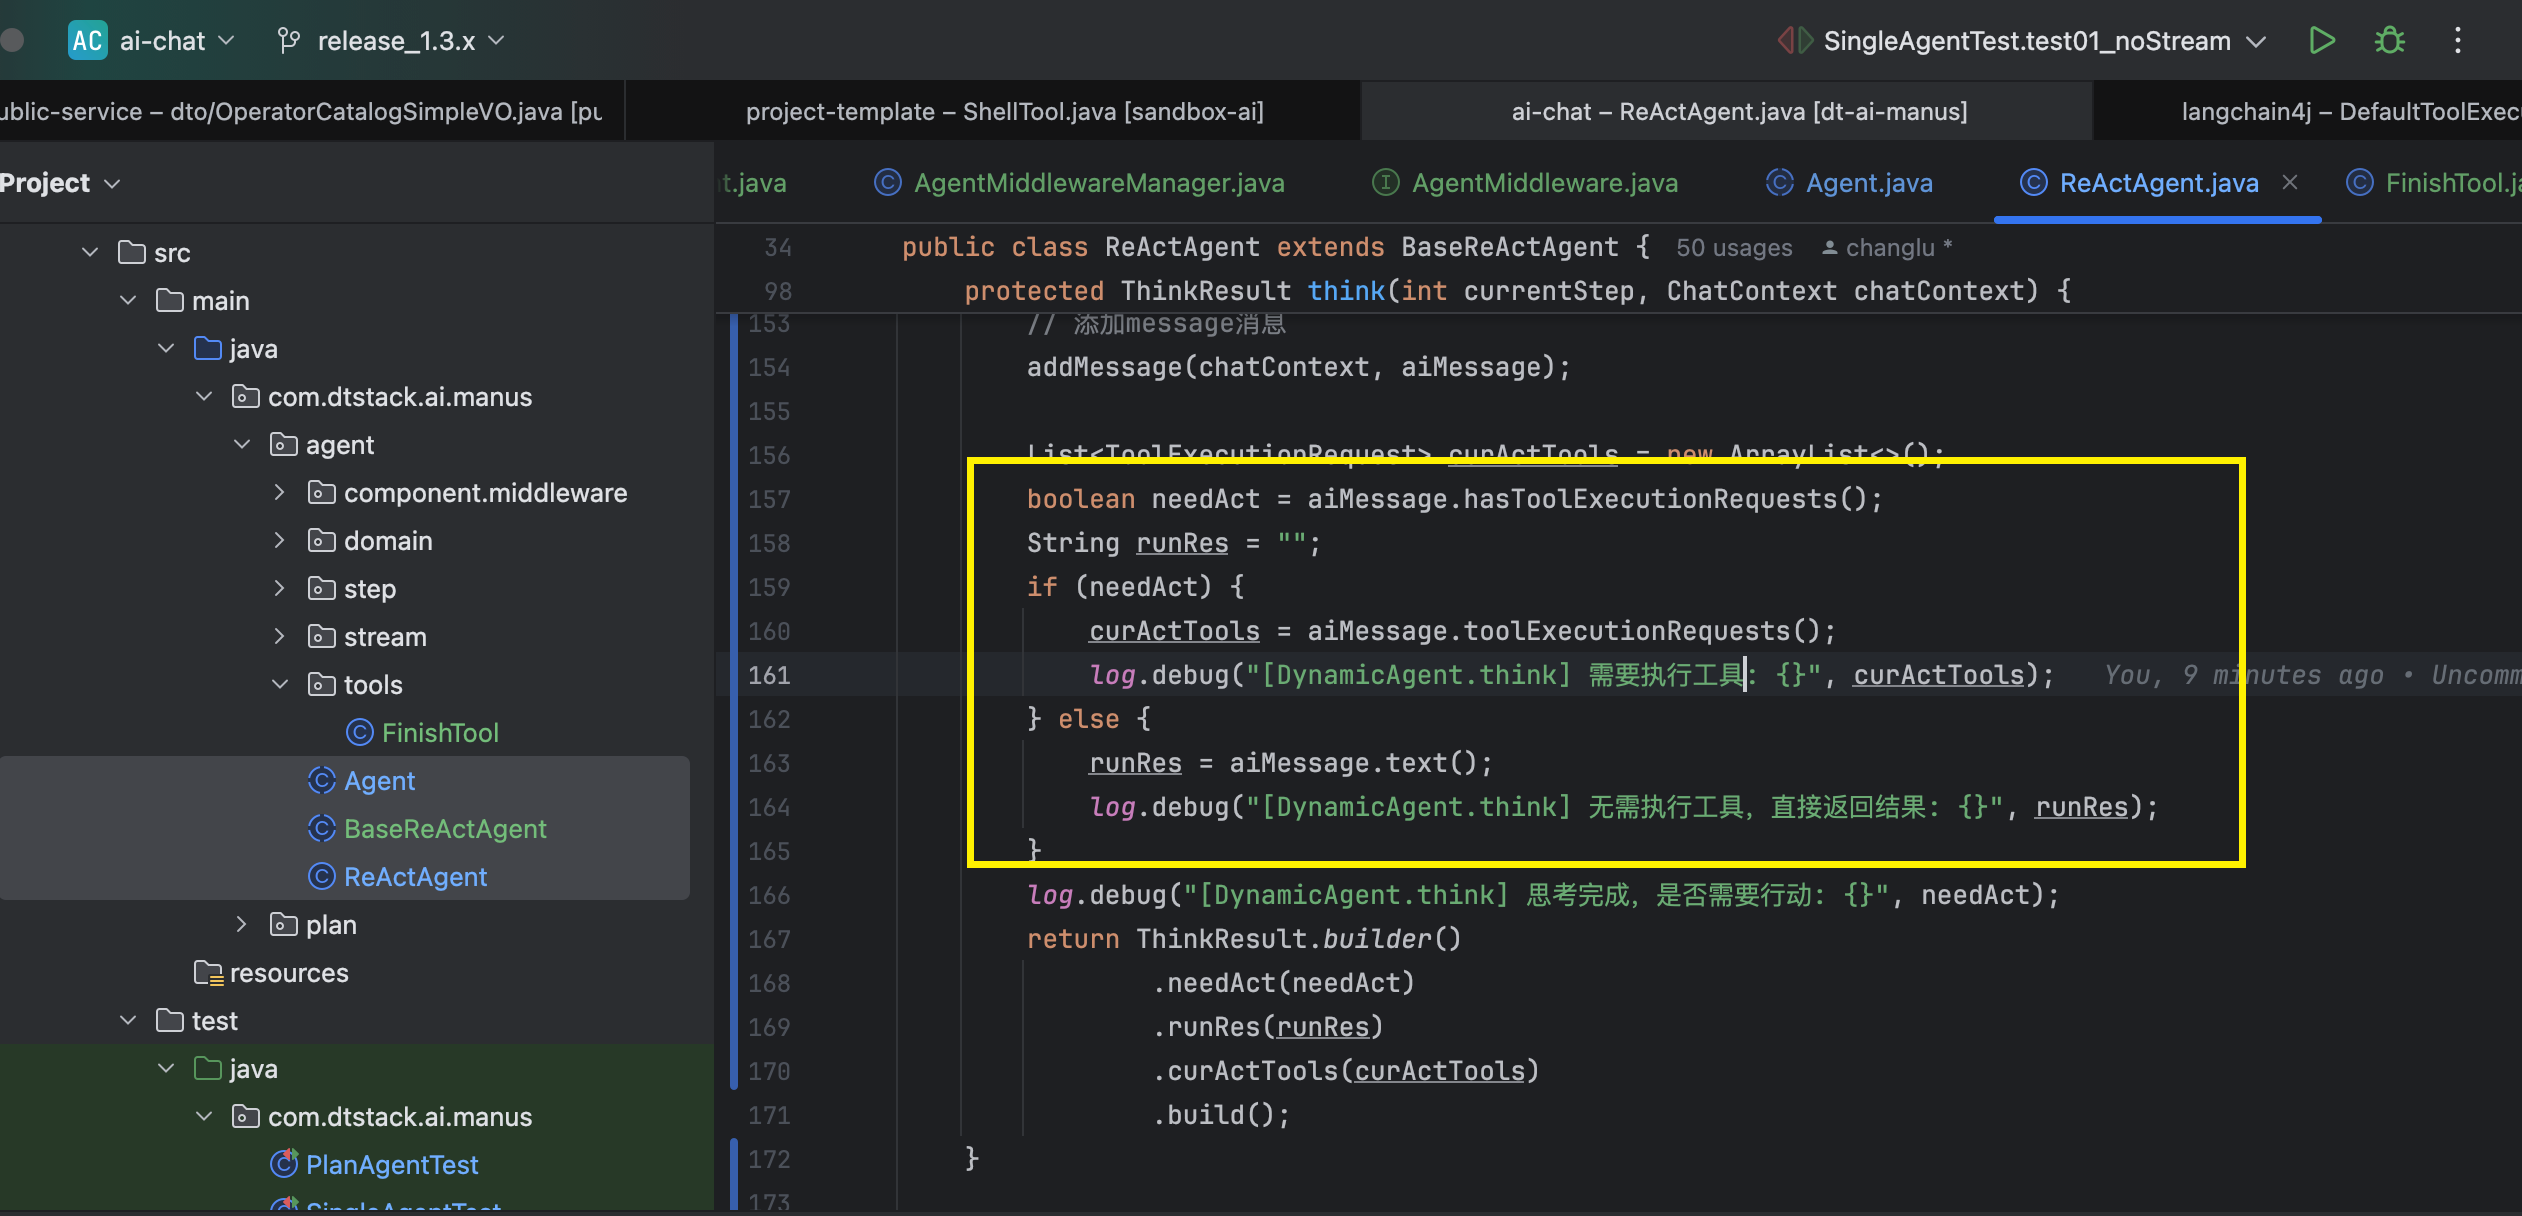Open the release_1.3.x branch dropdown
The image size is (2522, 1216).
(x=411, y=41)
